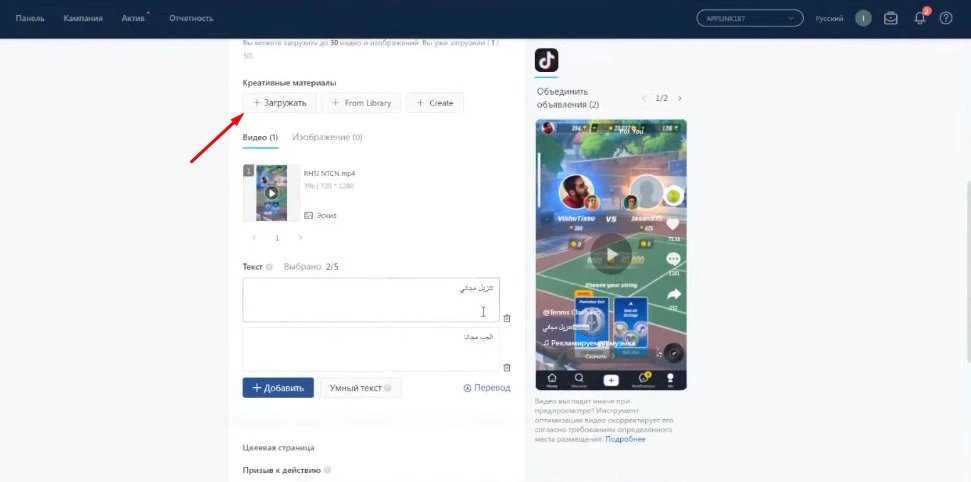971x482 pixels.
Task: Select the TikTok placement icon
Action: tap(546, 61)
